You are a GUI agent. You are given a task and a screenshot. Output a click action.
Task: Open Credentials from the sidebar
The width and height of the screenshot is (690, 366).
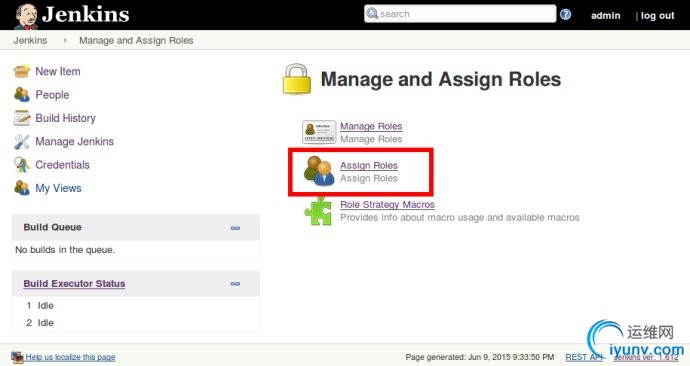[x=62, y=165]
